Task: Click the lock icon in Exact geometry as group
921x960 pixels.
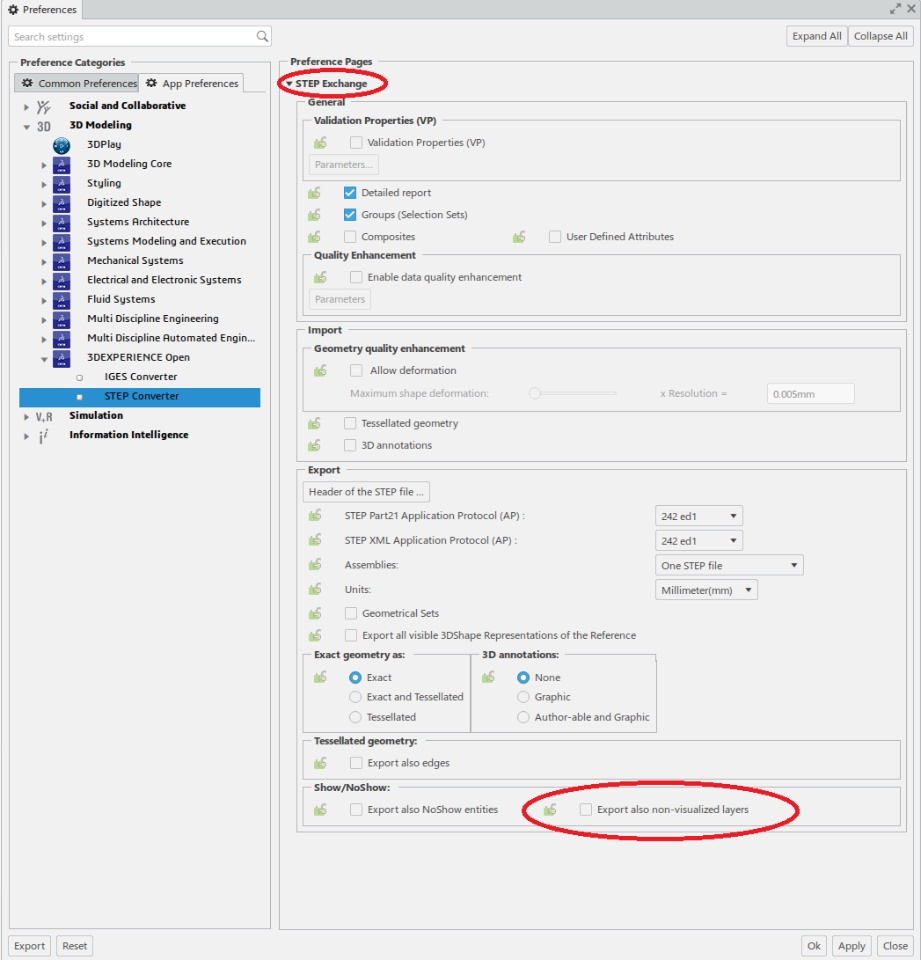Action: 320,677
